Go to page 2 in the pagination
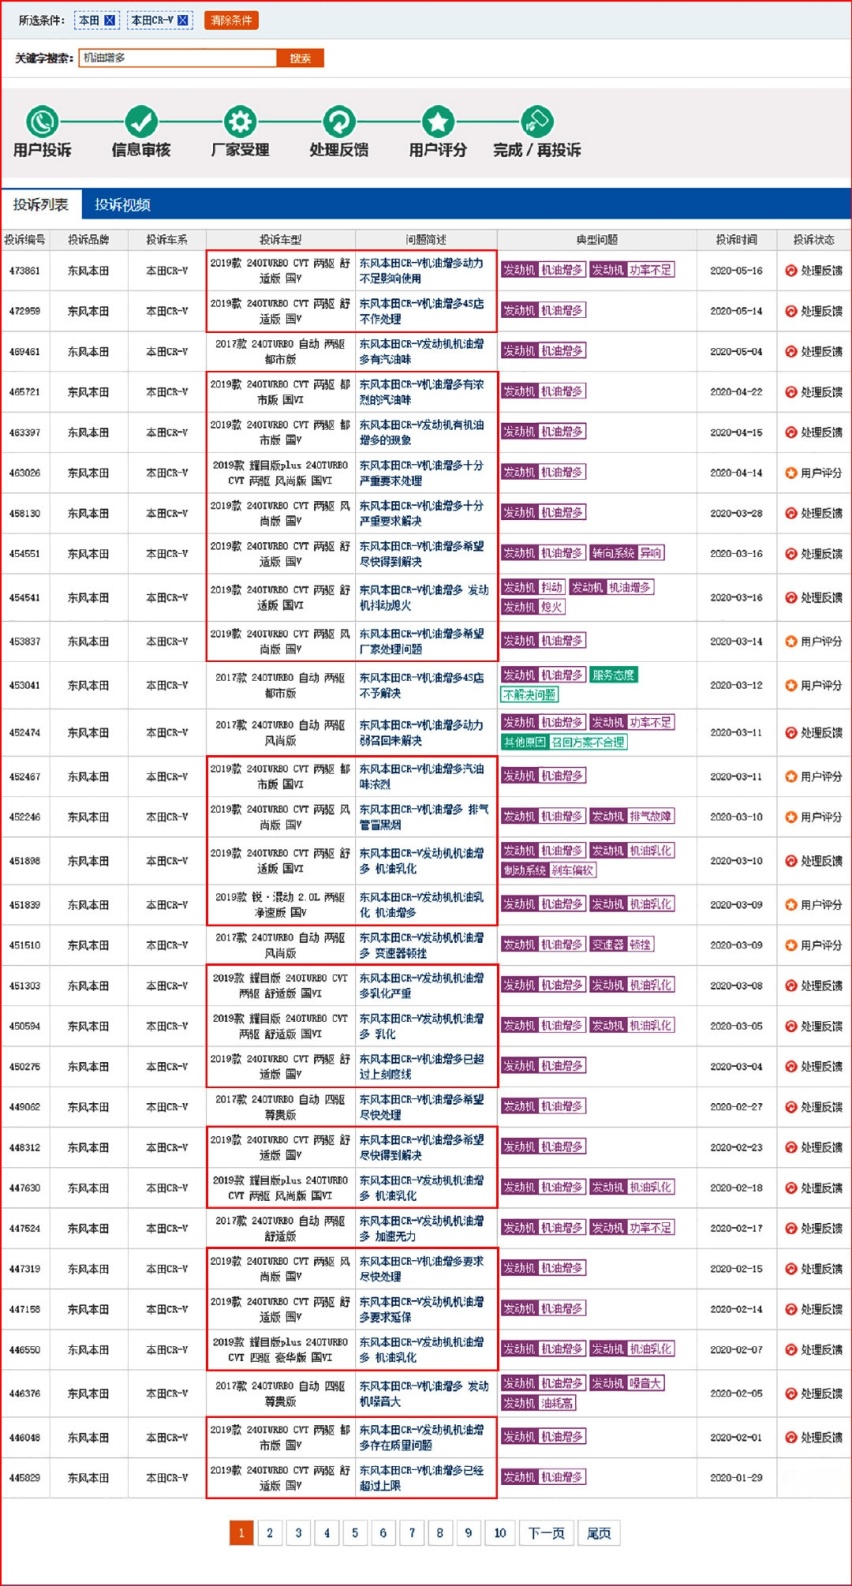Image resolution: width=852 pixels, height=1586 pixels. coord(270,1533)
